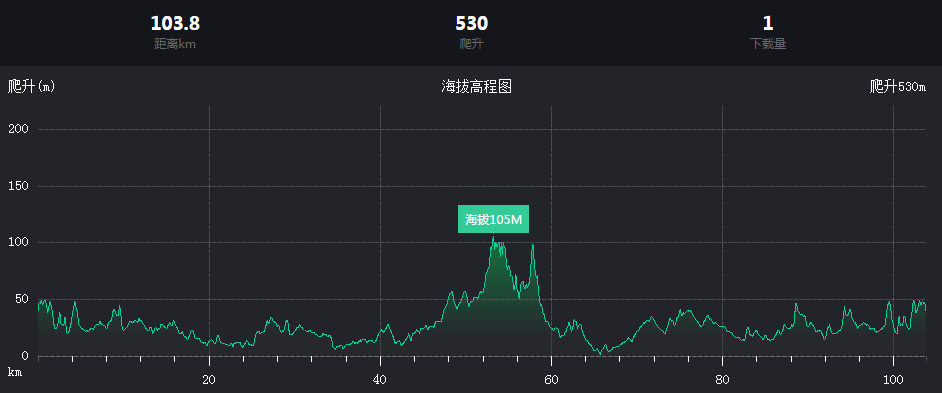Viewport: 942px width, 393px height.
Task: Click the km unit label at axis origin
Action: point(15,373)
